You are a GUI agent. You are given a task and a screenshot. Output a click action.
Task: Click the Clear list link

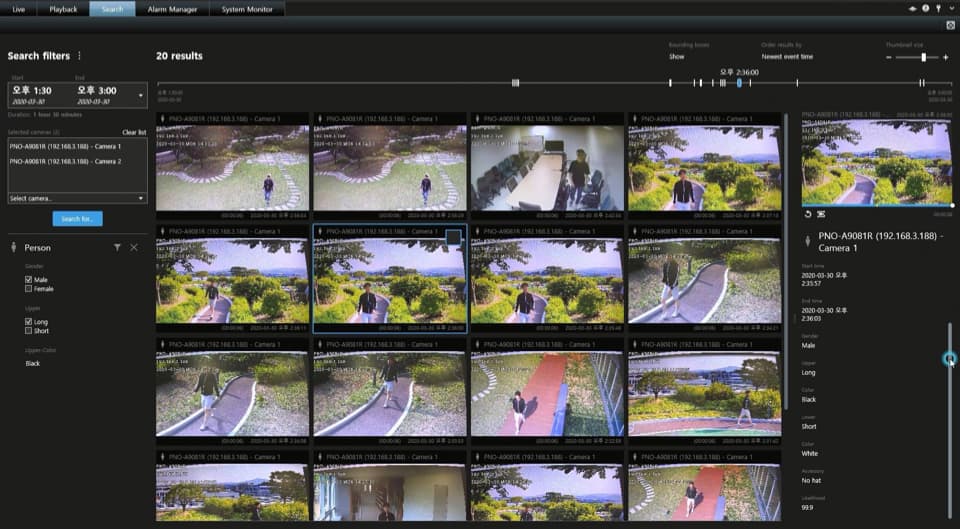coord(134,132)
